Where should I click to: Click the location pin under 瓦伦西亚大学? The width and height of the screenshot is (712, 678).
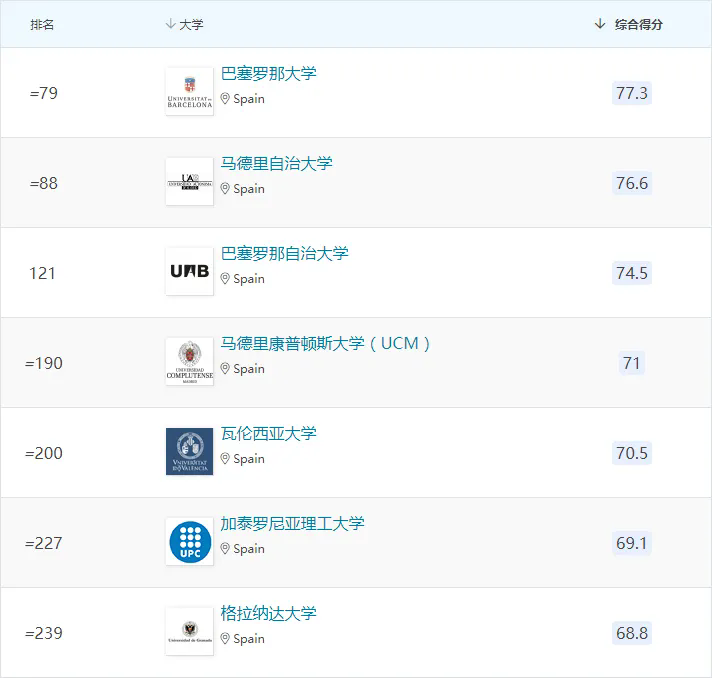coord(225,458)
